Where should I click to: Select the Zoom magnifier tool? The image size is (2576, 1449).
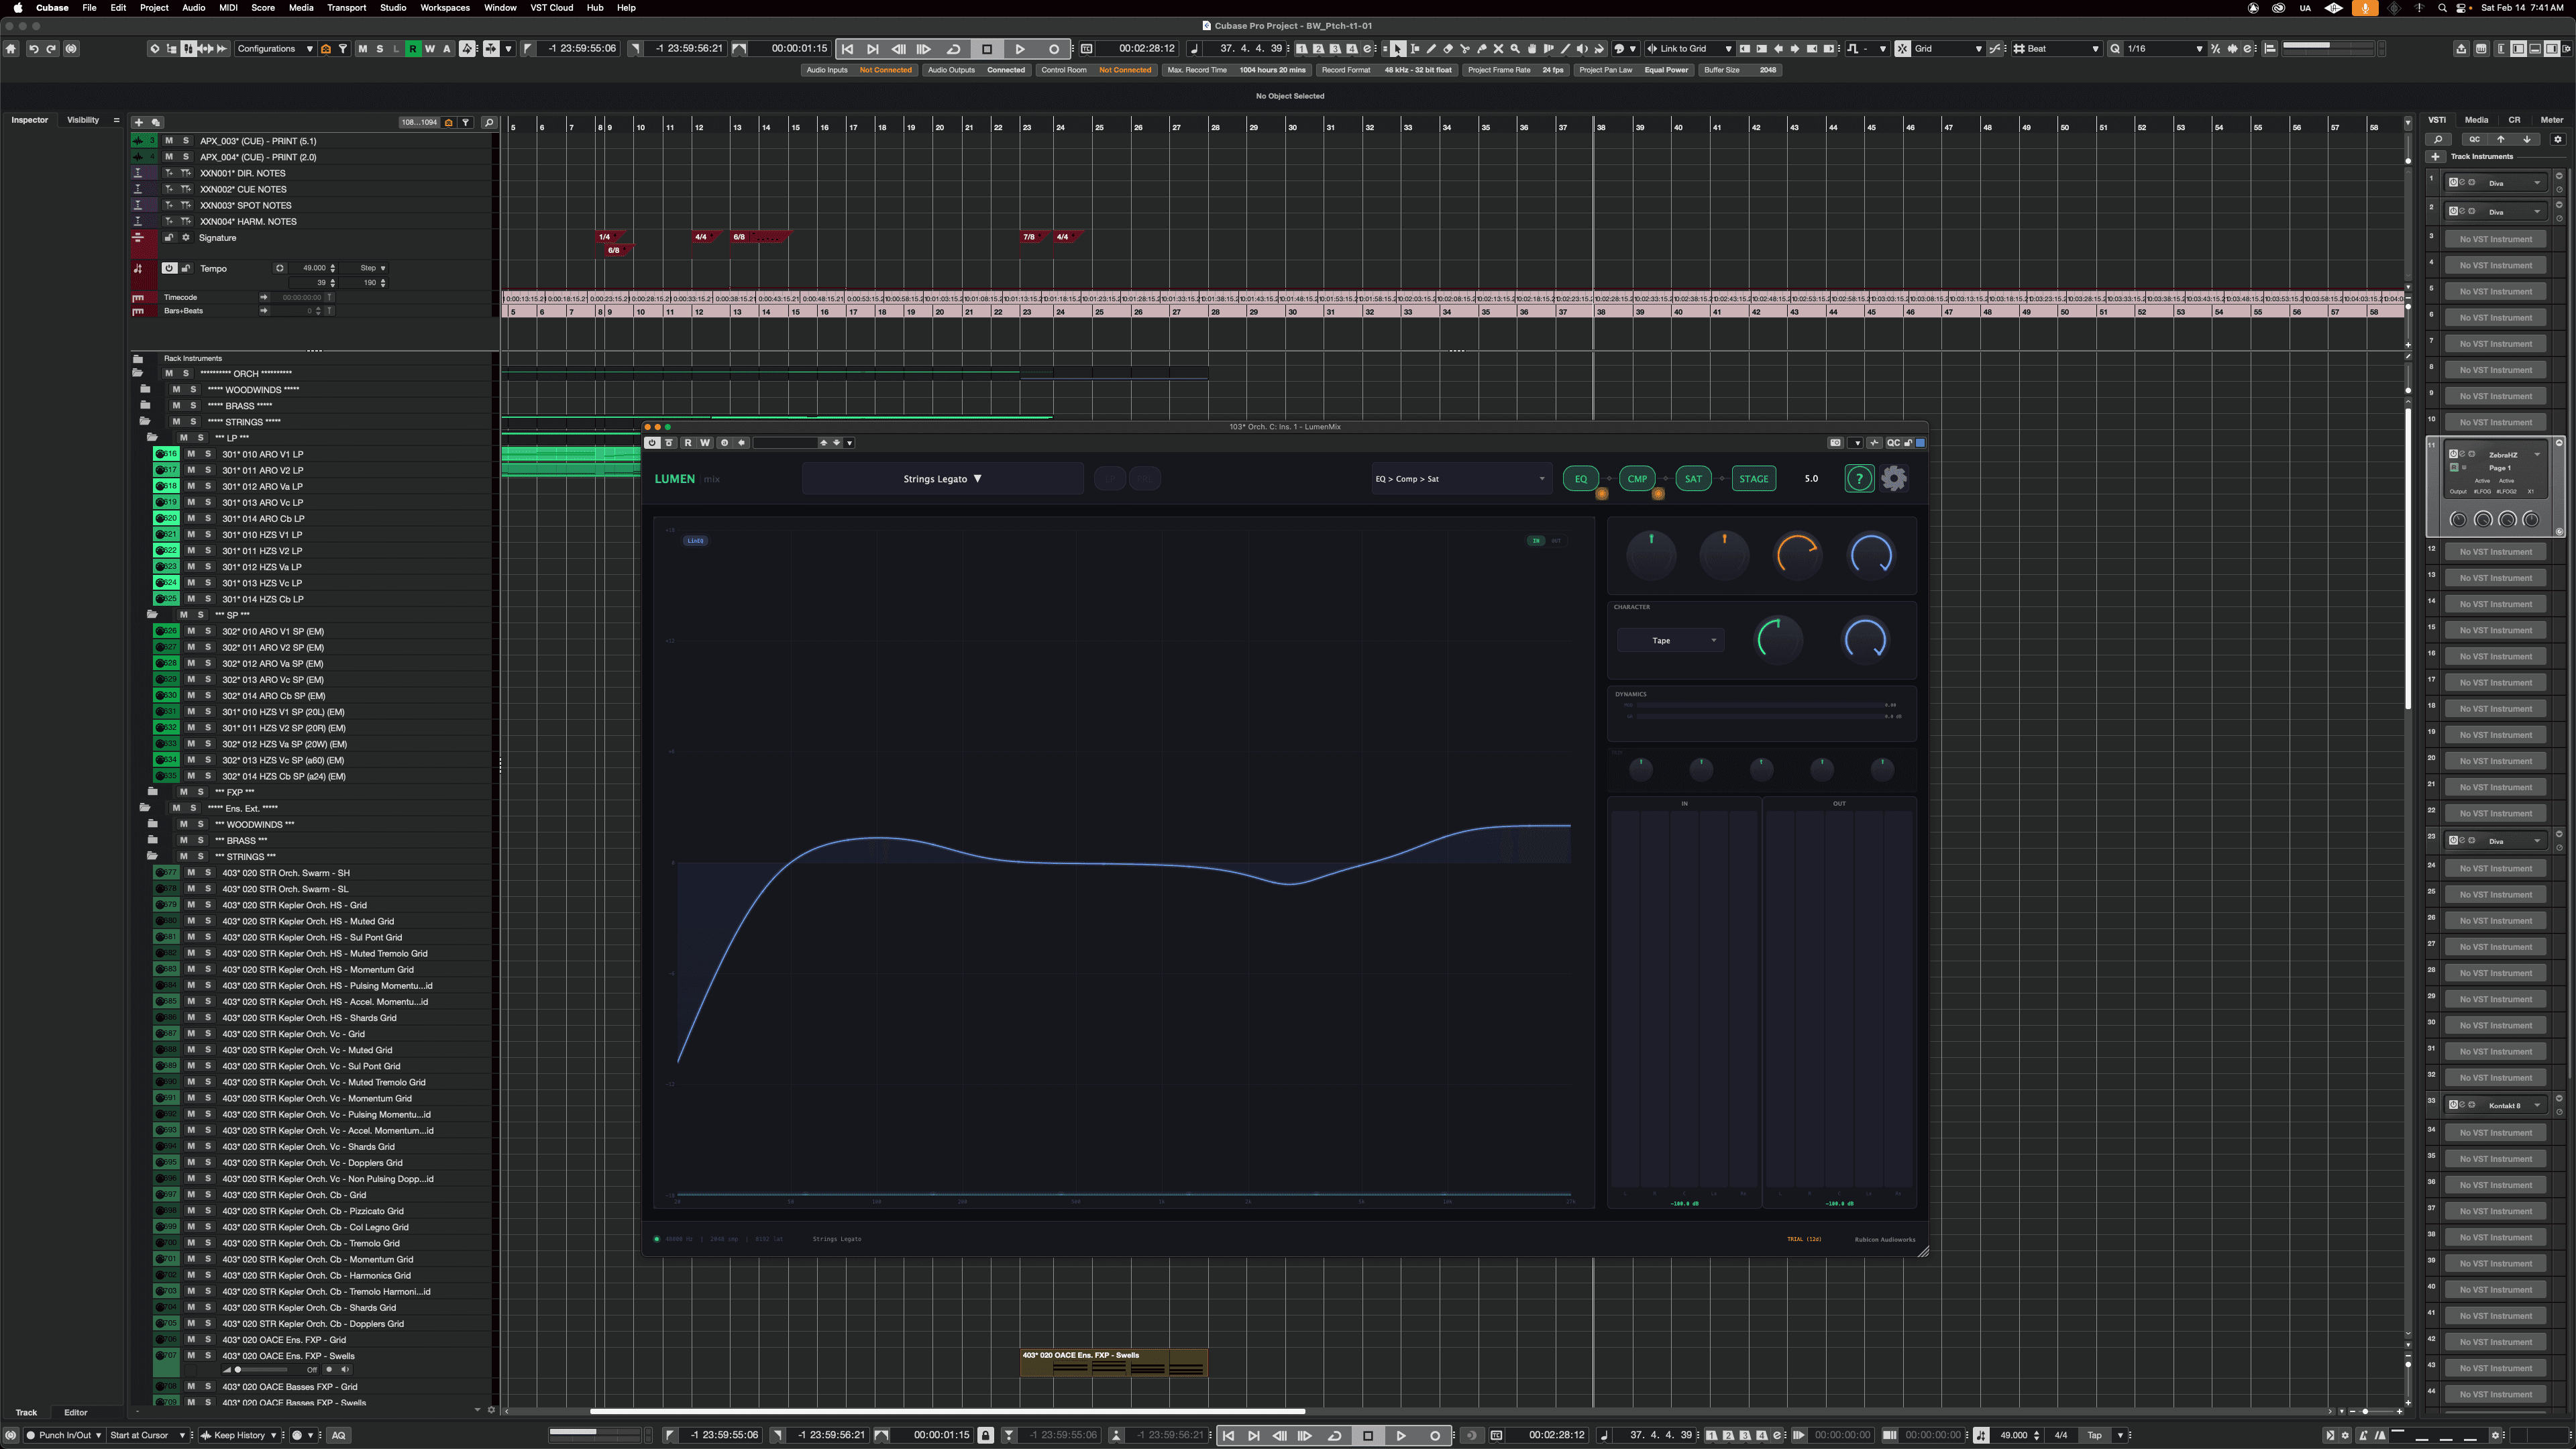click(1515, 49)
